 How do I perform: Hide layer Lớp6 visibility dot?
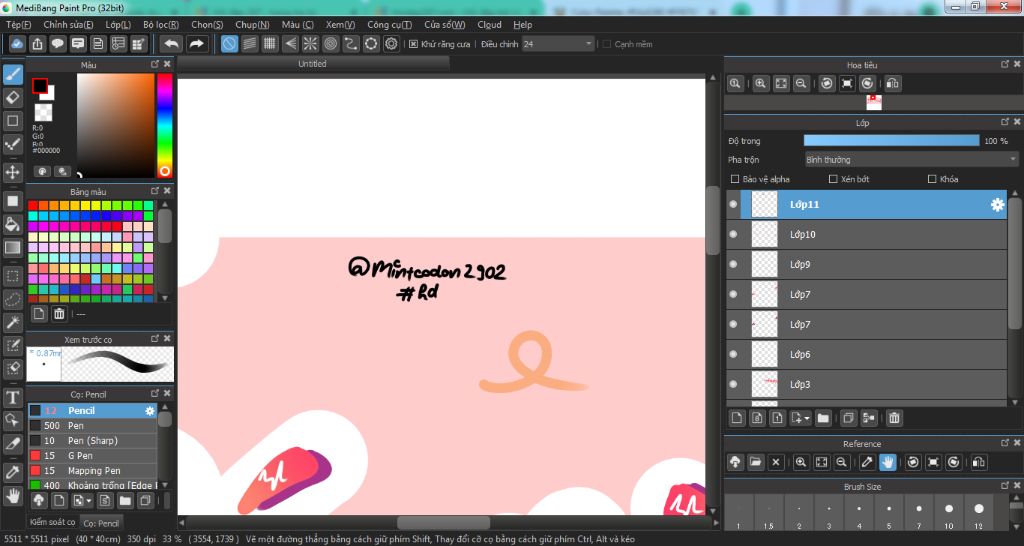733,354
